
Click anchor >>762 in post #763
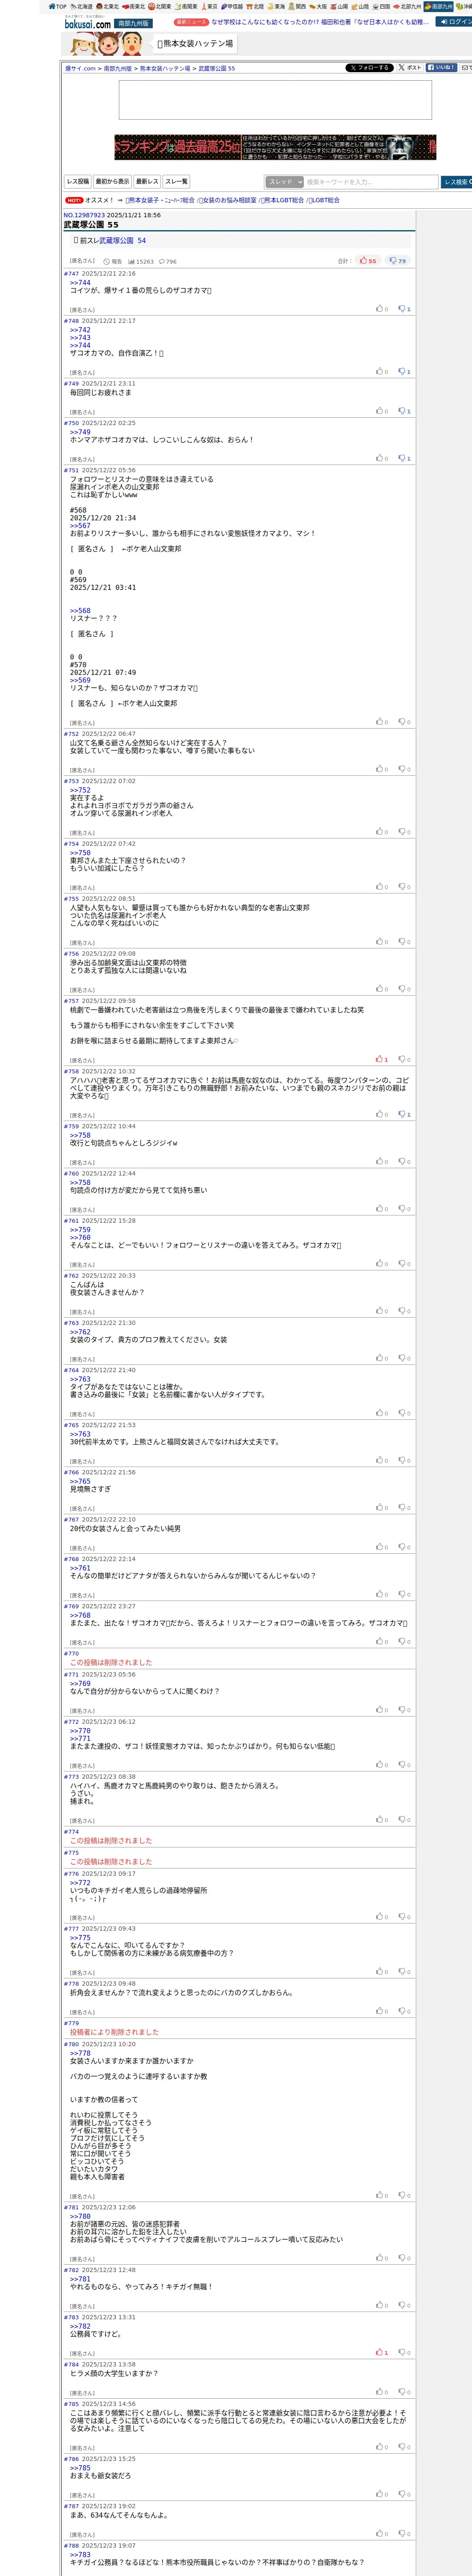tap(80, 1332)
